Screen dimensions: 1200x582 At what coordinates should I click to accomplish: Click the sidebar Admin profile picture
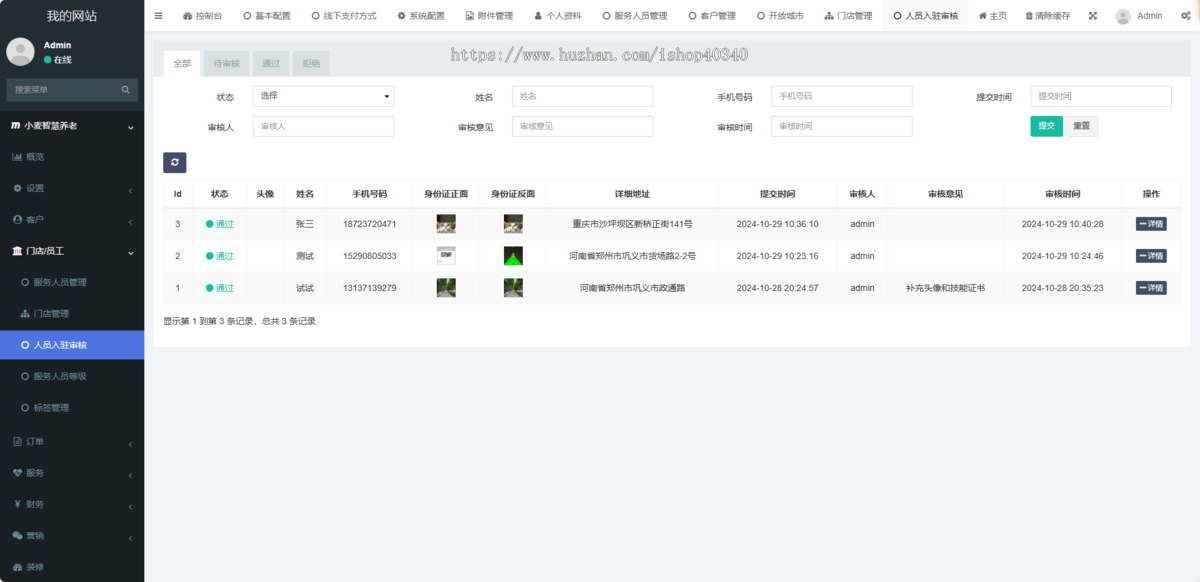21,53
